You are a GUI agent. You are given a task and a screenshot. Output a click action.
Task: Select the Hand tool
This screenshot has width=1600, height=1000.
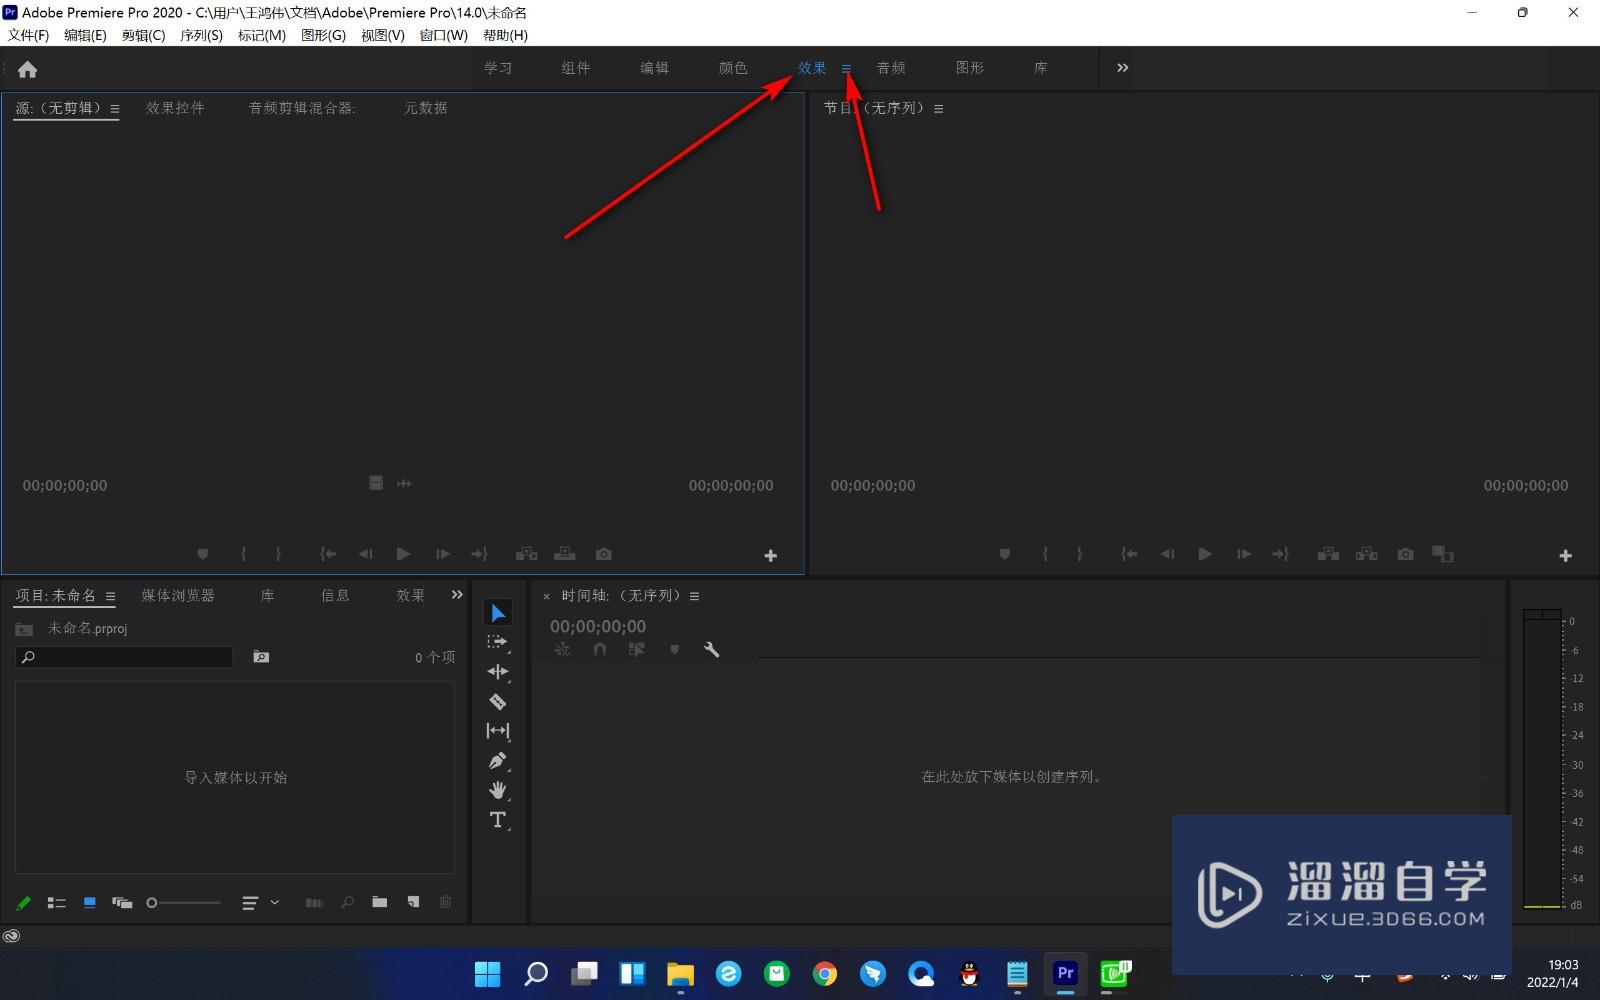[x=498, y=791]
